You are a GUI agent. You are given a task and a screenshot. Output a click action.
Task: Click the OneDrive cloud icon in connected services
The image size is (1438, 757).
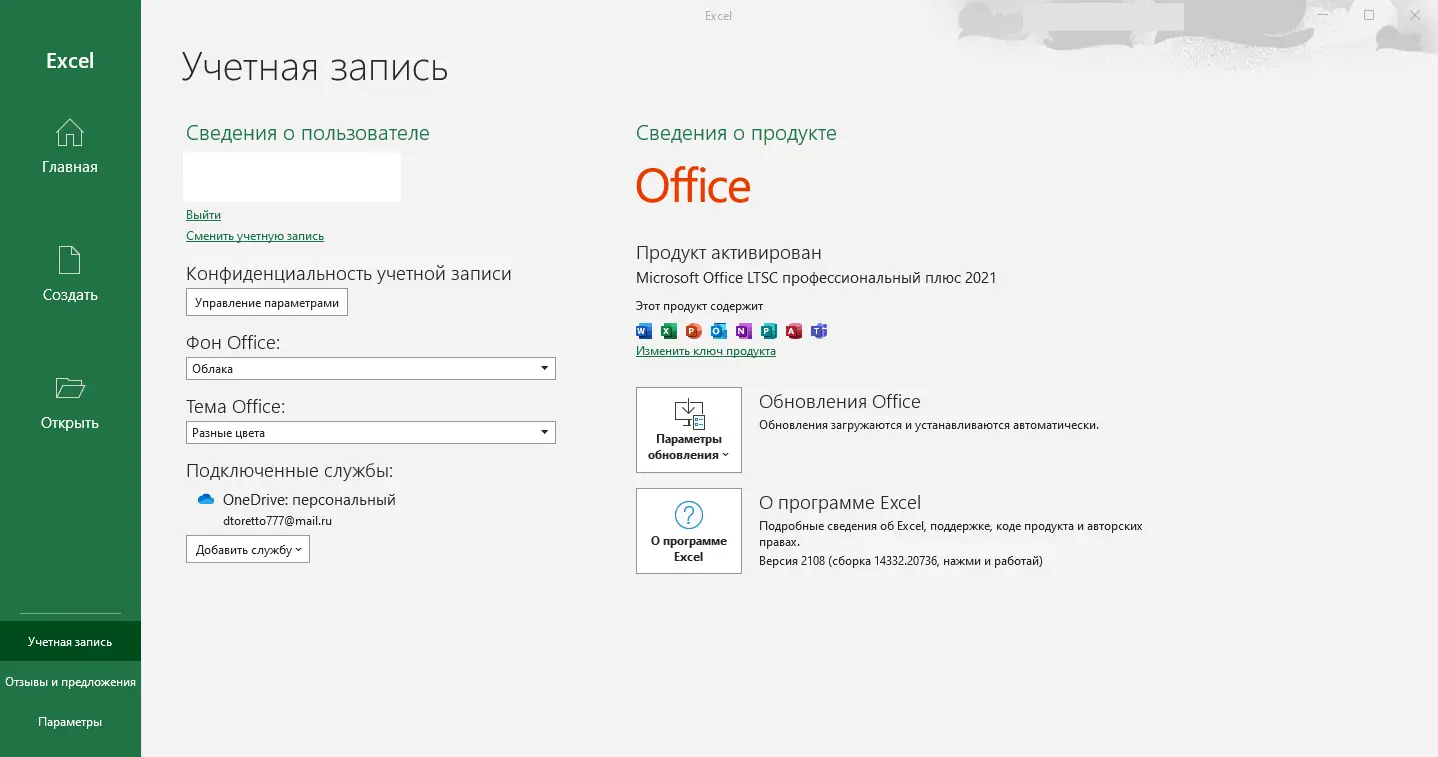click(x=205, y=499)
